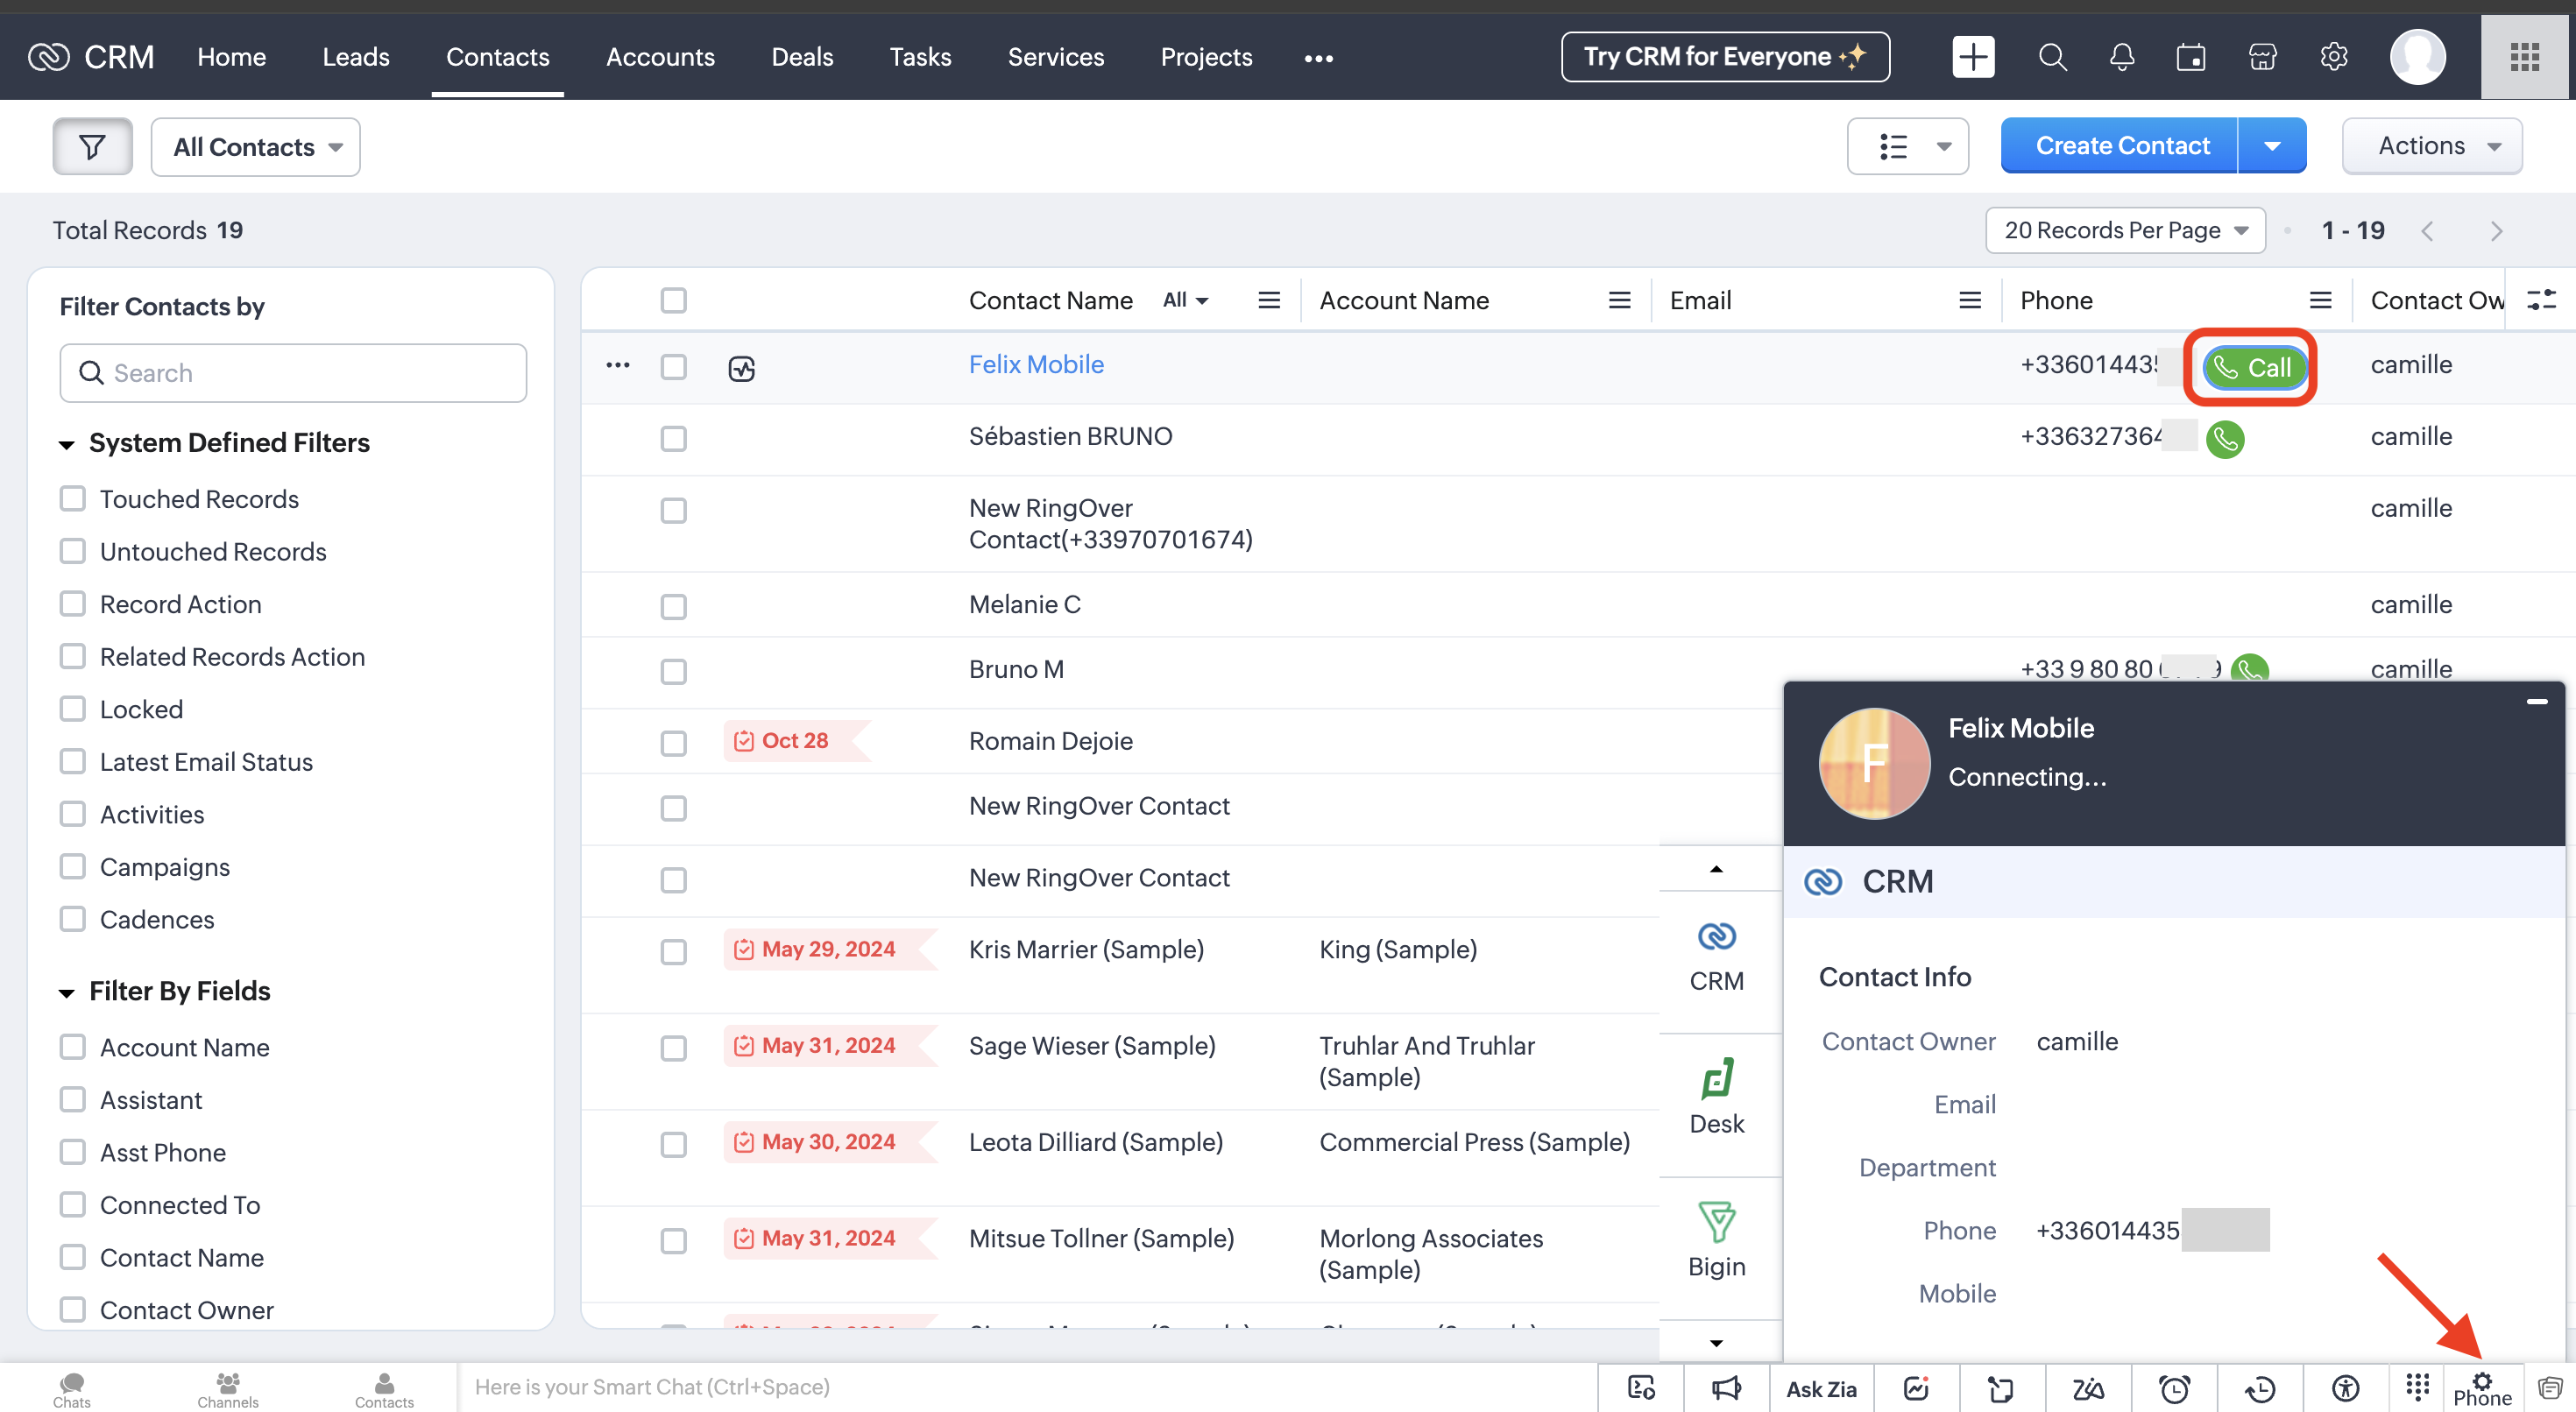This screenshot has width=2576, height=1412.
Task: Go to the Home tab
Action: (x=231, y=57)
